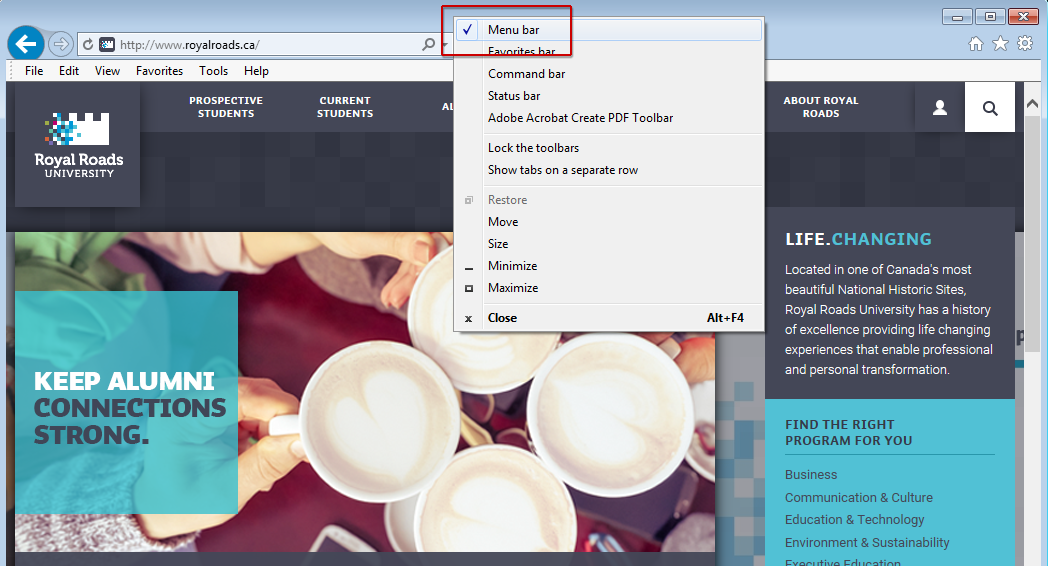Open Education & Technology program link
The image size is (1048, 566).
[x=854, y=519]
